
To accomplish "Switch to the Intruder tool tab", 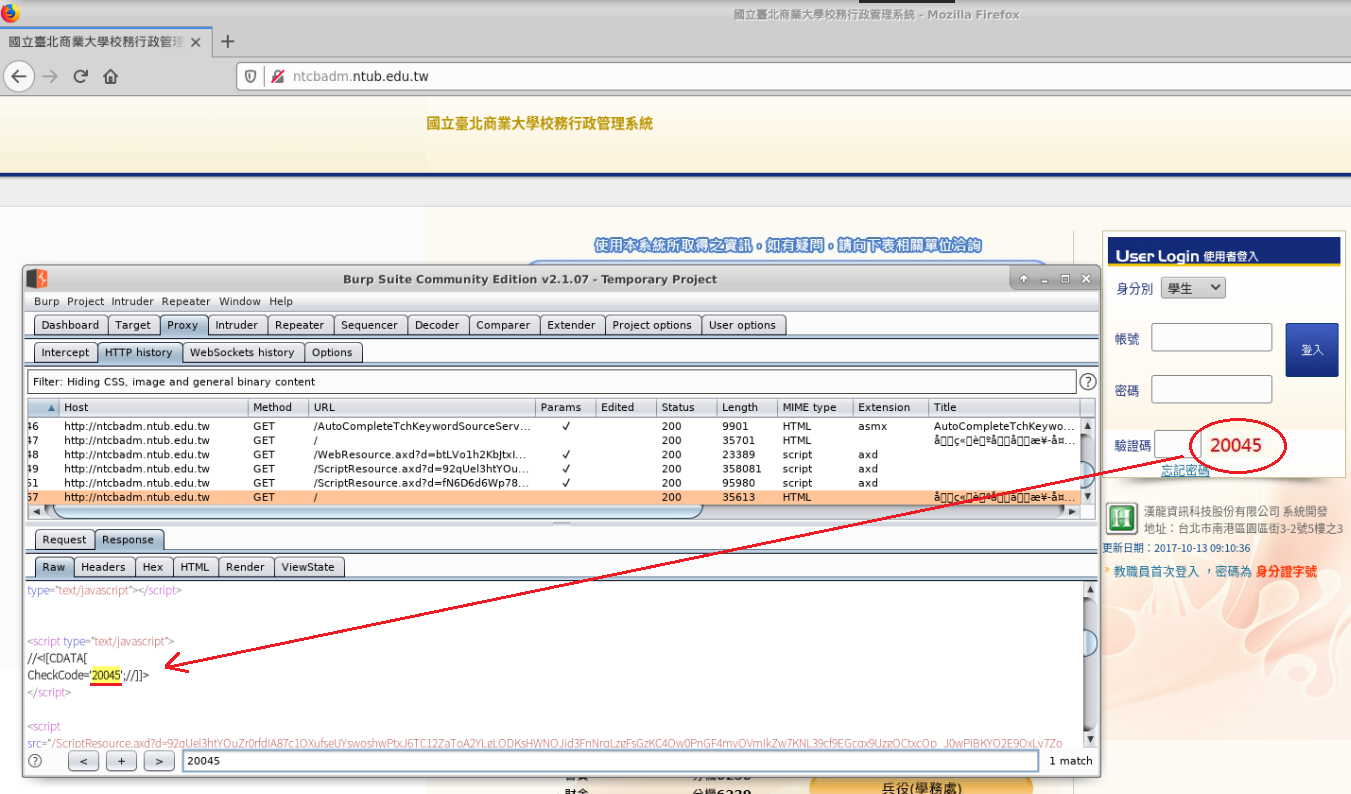I will pyautogui.click(x=237, y=325).
